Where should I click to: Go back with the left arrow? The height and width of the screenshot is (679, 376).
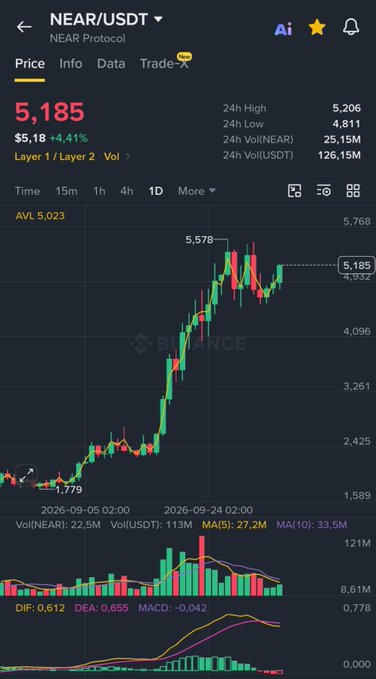24,27
